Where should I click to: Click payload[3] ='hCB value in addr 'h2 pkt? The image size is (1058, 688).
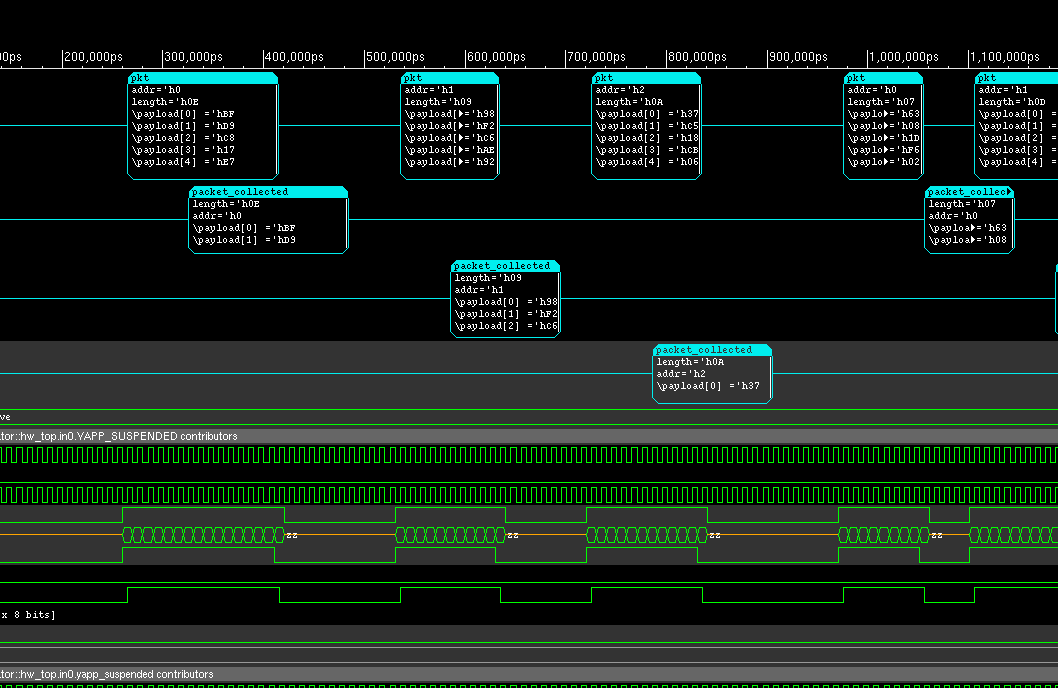(x=647, y=150)
